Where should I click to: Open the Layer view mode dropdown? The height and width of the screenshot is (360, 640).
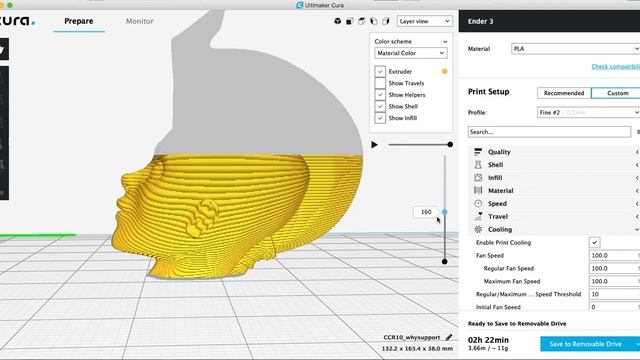[x=424, y=21]
